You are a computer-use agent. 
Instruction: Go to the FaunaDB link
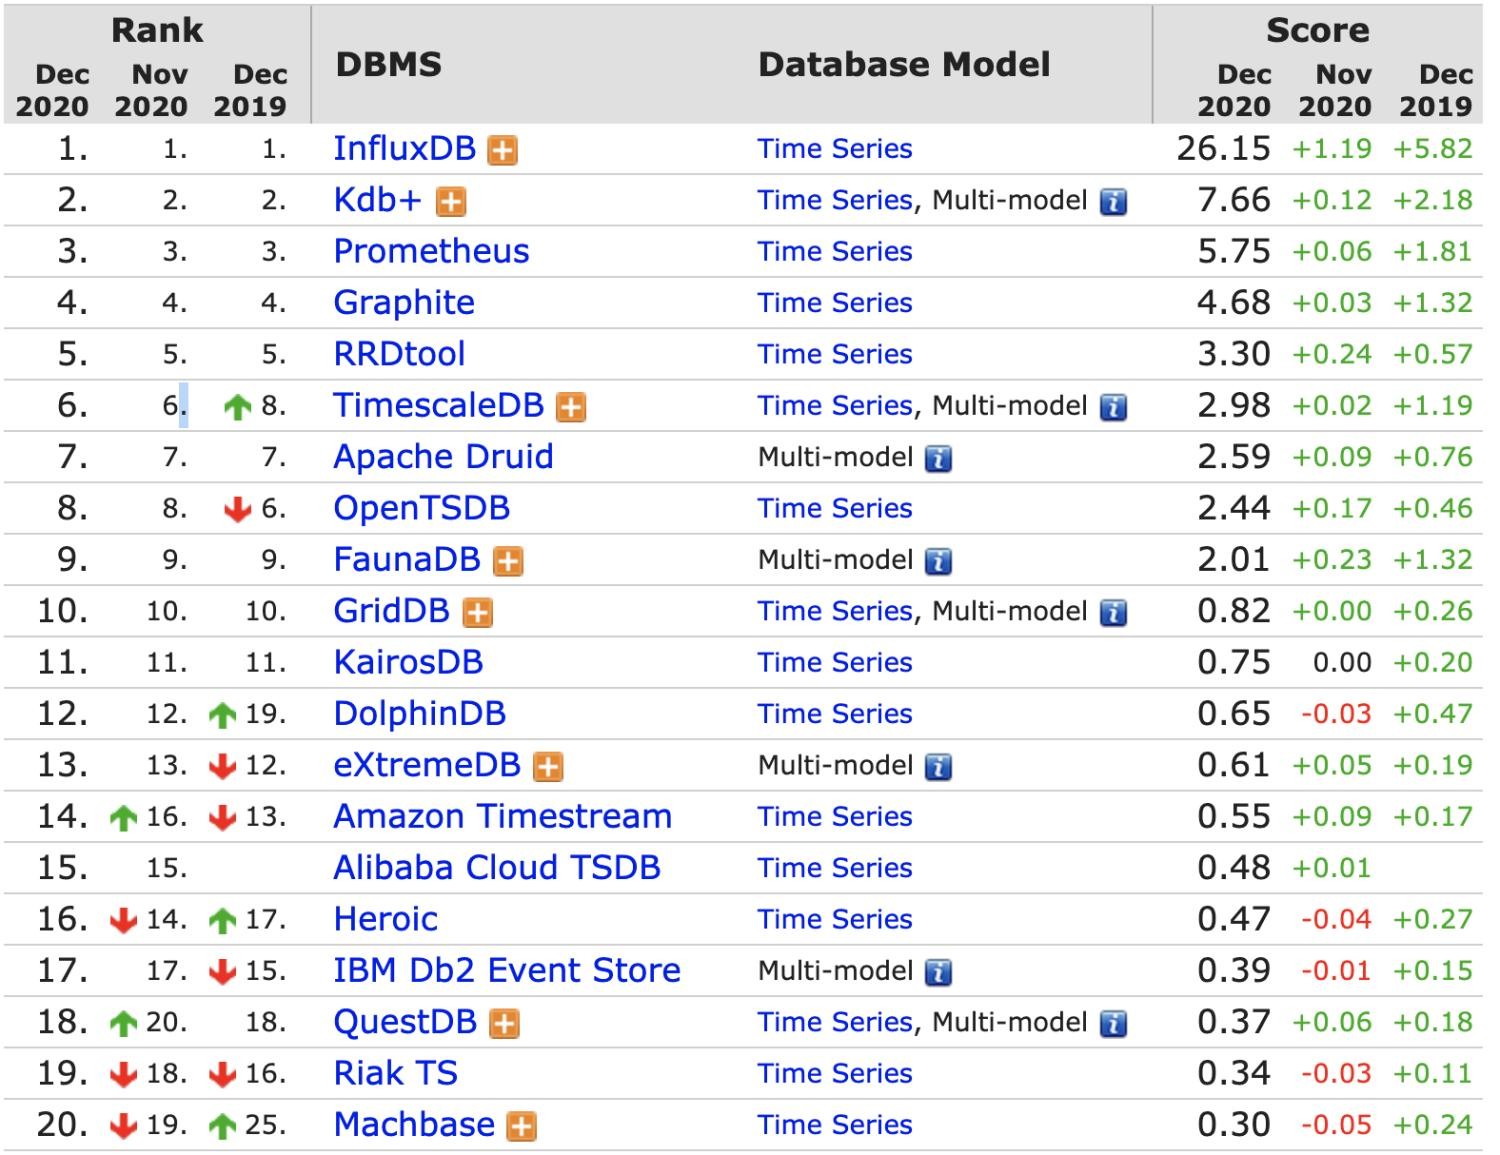(407, 559)
